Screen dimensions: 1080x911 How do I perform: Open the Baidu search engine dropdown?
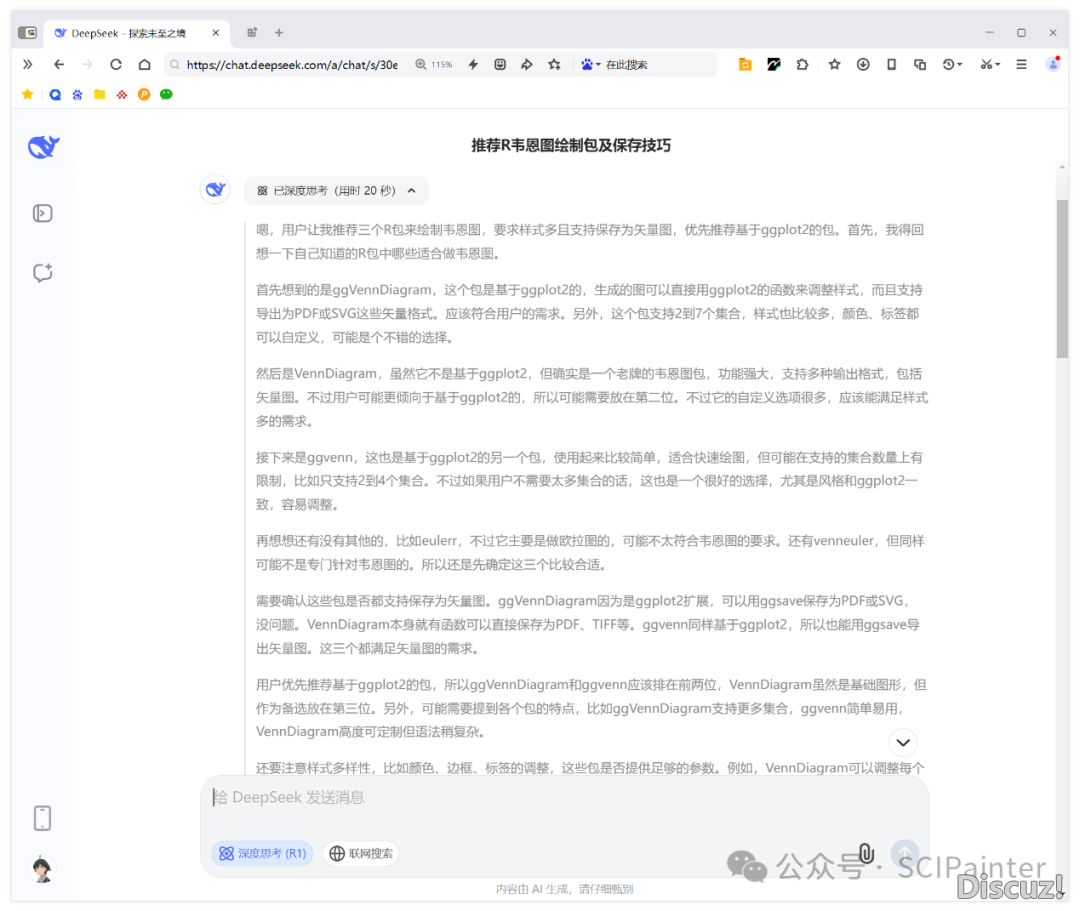click(590, 65)
